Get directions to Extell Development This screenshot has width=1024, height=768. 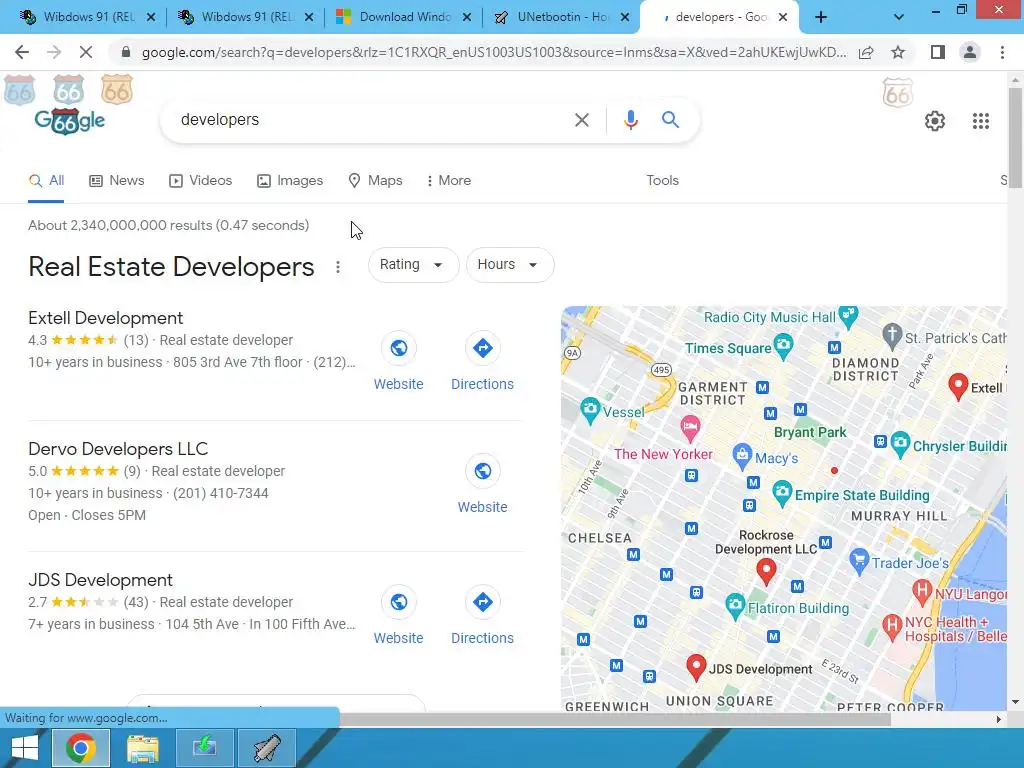483,348
